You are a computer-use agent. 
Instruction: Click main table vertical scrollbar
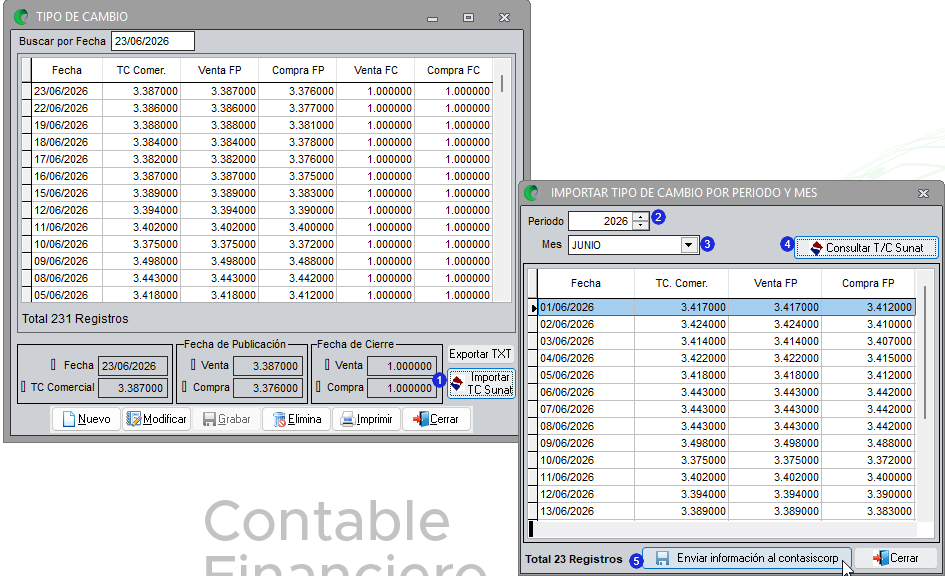coord(502,84)
